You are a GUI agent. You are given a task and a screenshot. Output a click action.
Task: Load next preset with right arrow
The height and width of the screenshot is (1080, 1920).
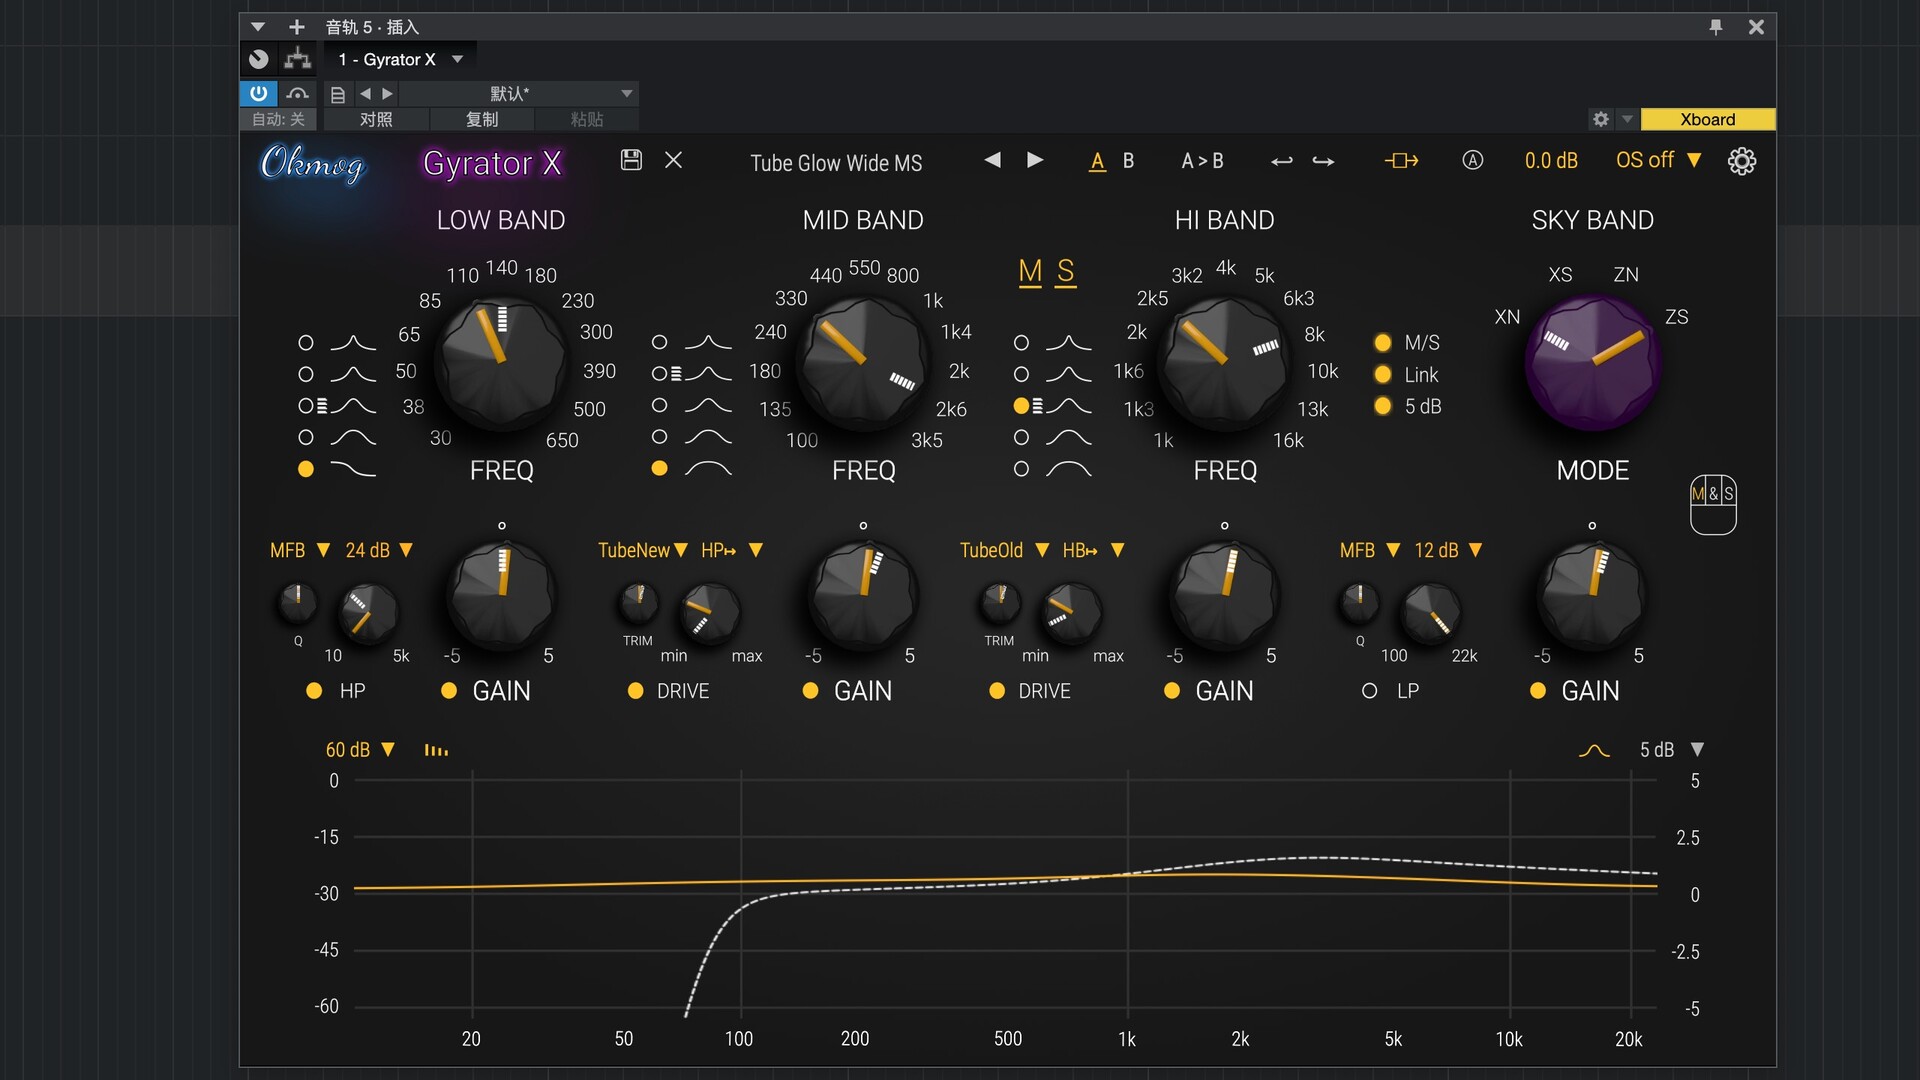tap(1035, 160)
